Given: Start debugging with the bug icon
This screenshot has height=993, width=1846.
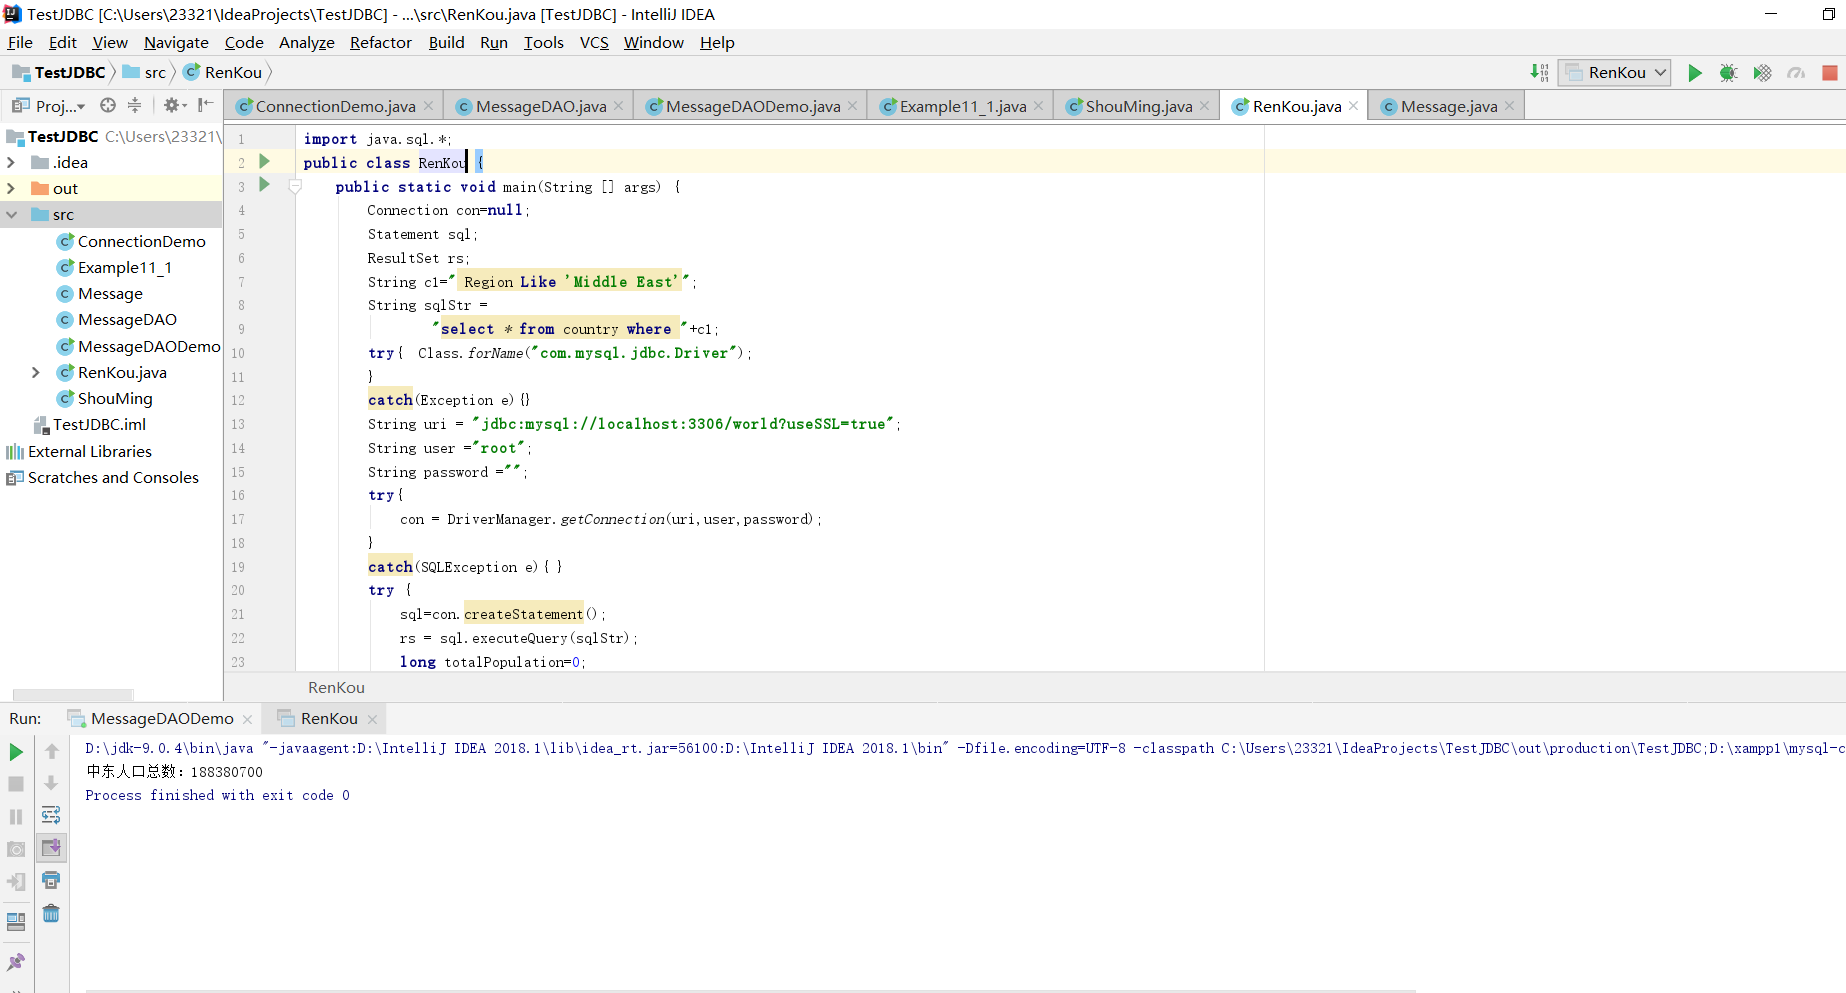Looking at the screenshot, I should (x=1728, y=73).
